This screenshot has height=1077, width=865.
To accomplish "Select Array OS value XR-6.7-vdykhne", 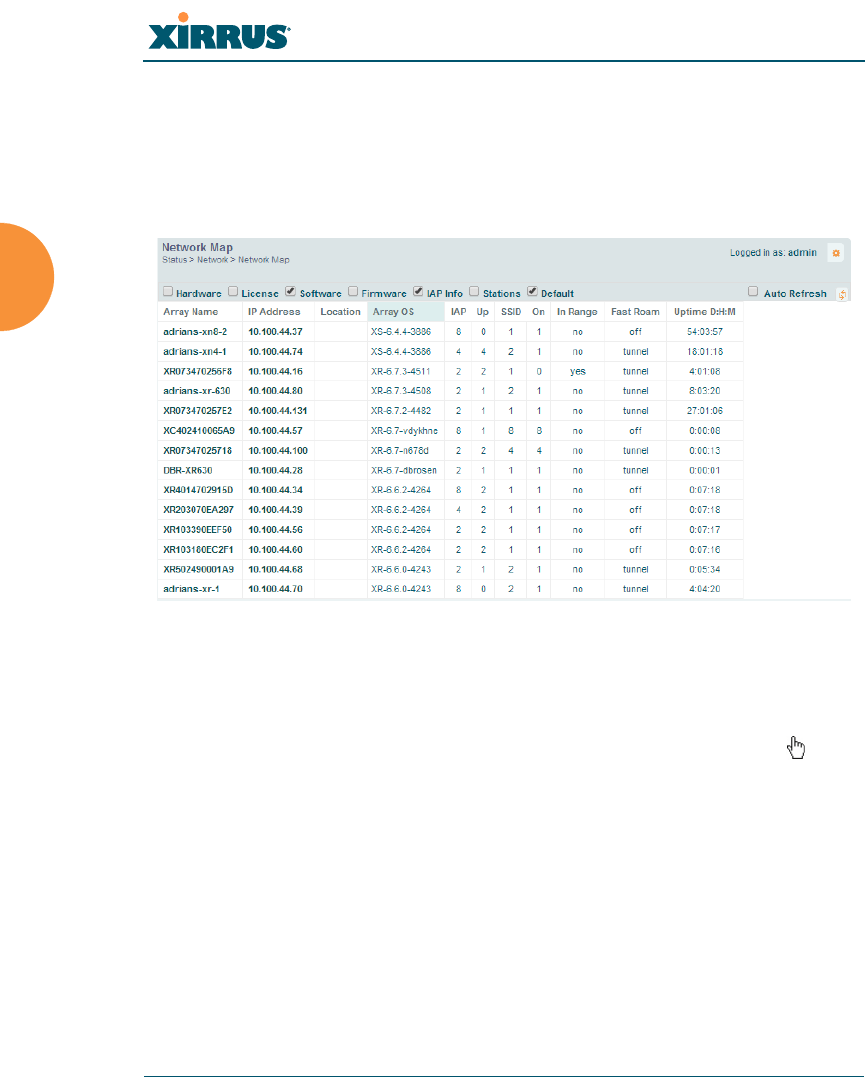I will pyautogui.click(x=404, y=431).
